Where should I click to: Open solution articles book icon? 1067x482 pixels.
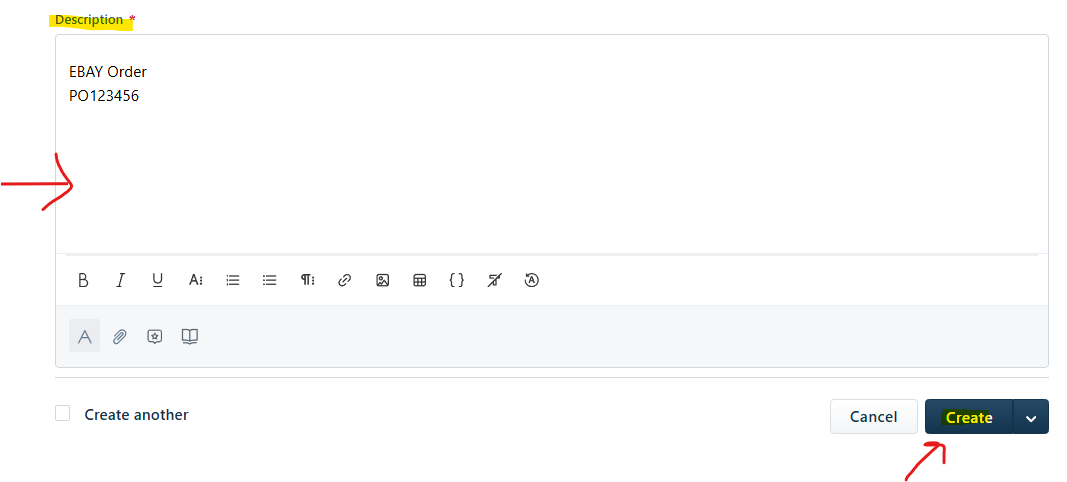click(x=190, y=336)
